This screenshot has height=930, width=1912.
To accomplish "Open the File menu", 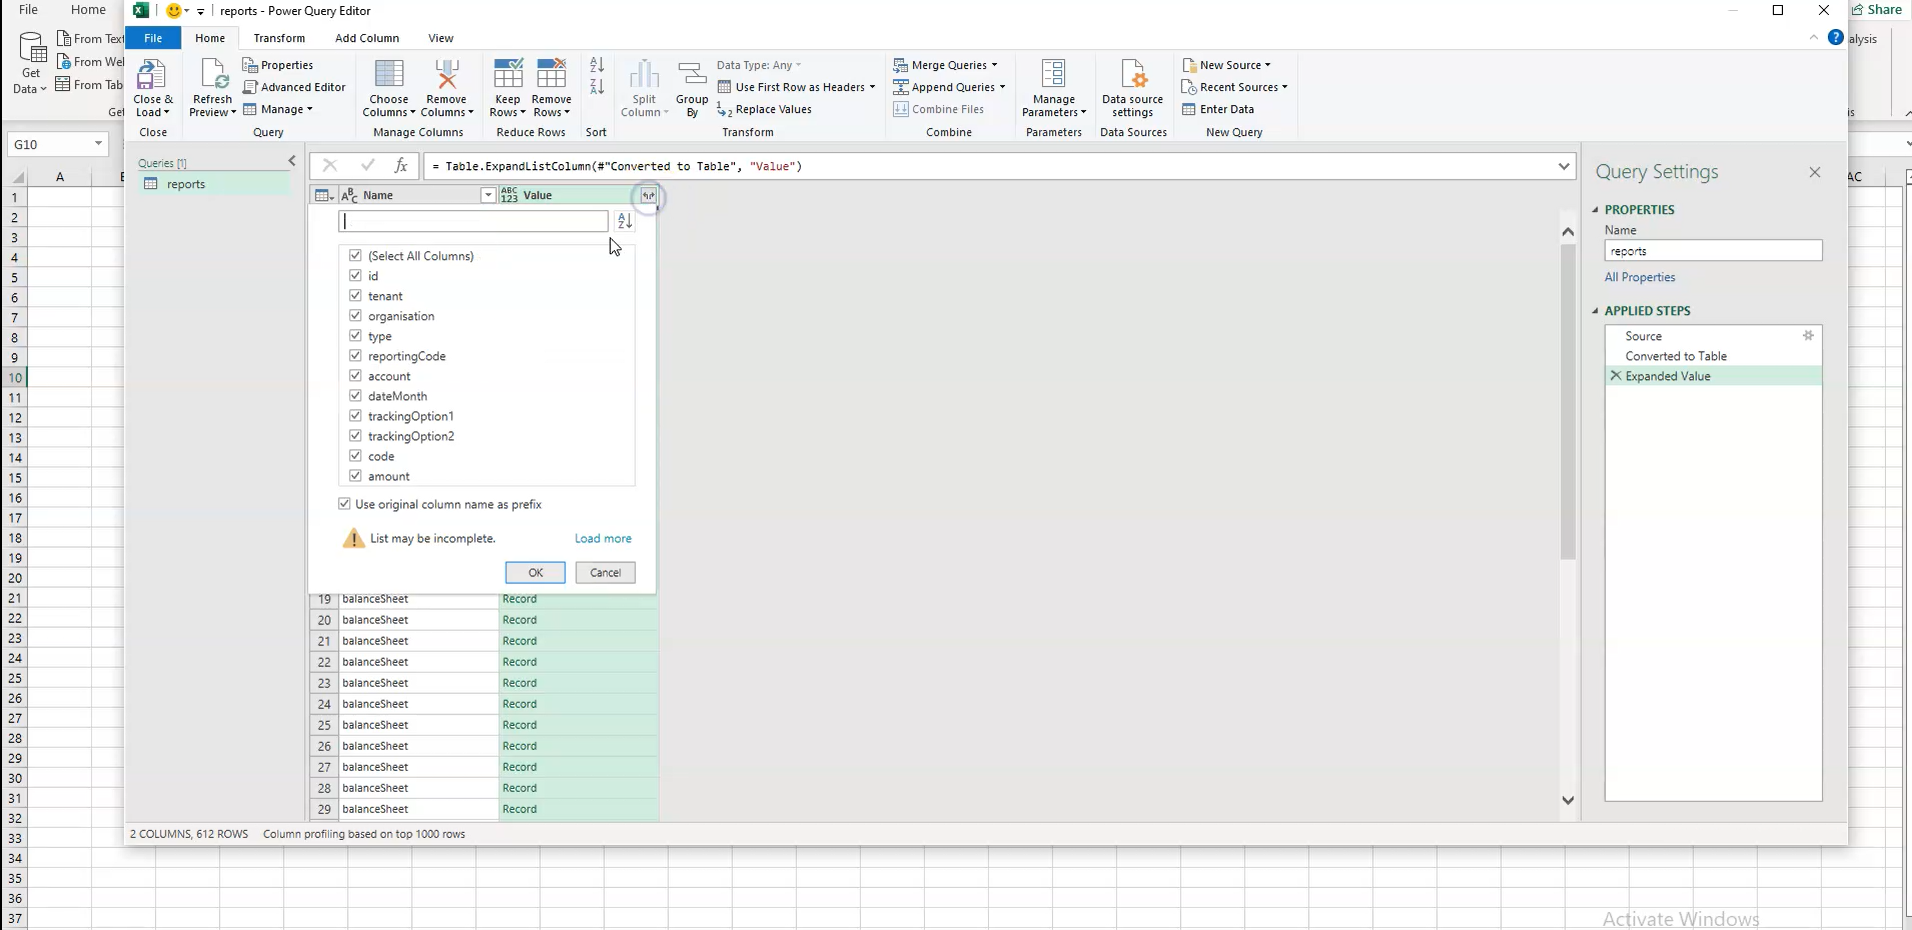I will (x=152, y=38).
